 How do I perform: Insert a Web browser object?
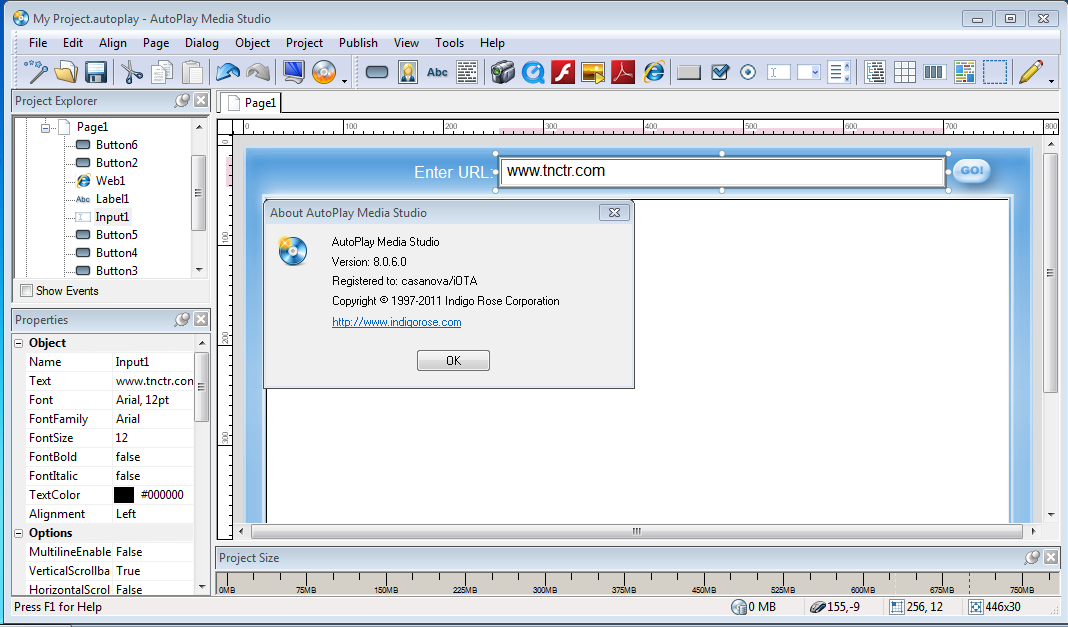click(653, 71)
